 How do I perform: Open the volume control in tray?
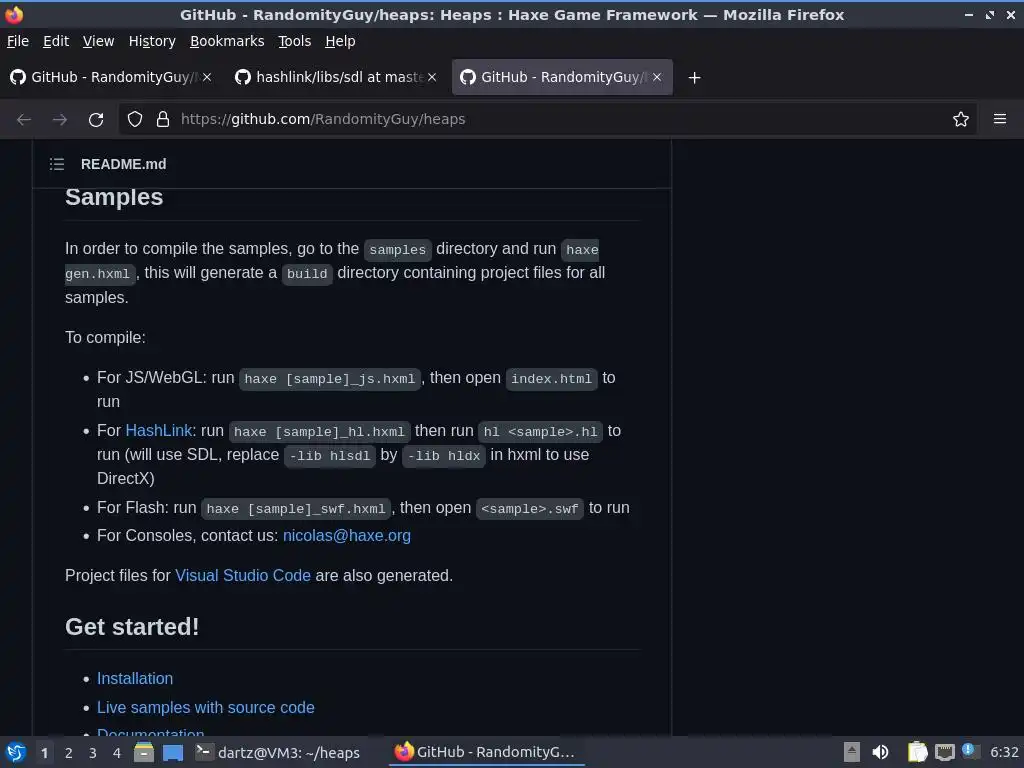880,752
